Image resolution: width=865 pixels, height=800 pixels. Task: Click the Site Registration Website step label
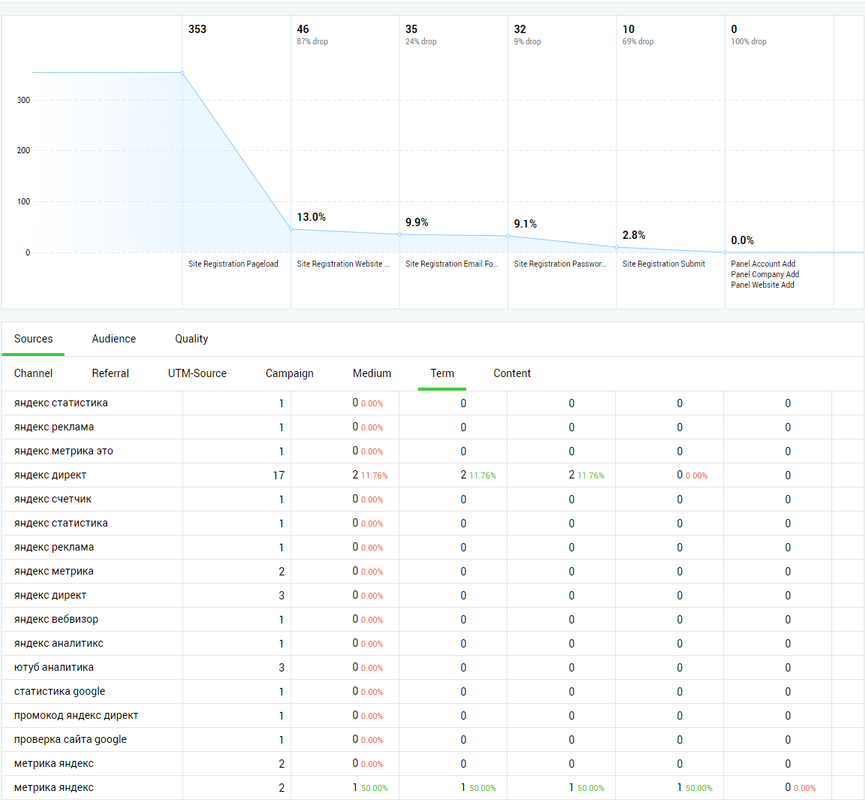pyautogui.click(x=343, y=264)
